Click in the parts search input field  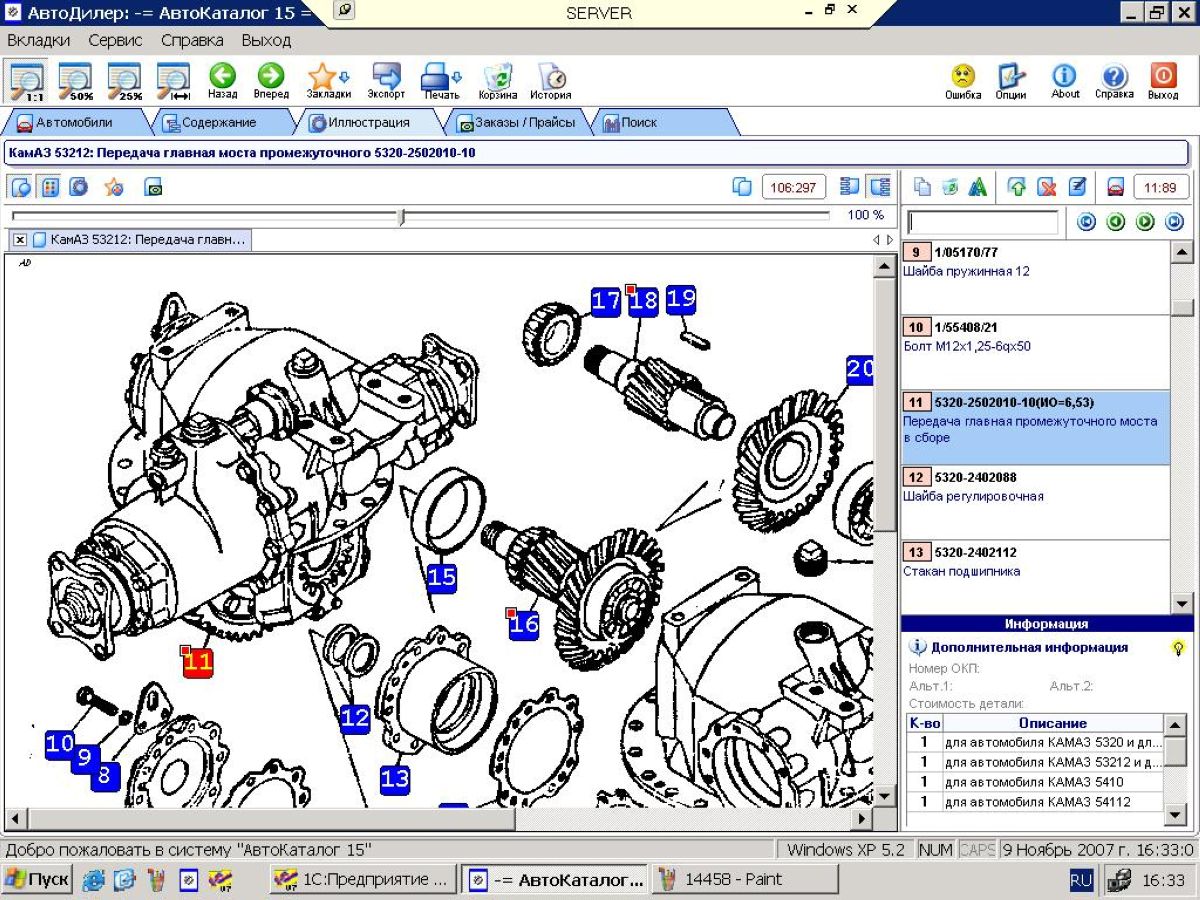pos(983,222)
